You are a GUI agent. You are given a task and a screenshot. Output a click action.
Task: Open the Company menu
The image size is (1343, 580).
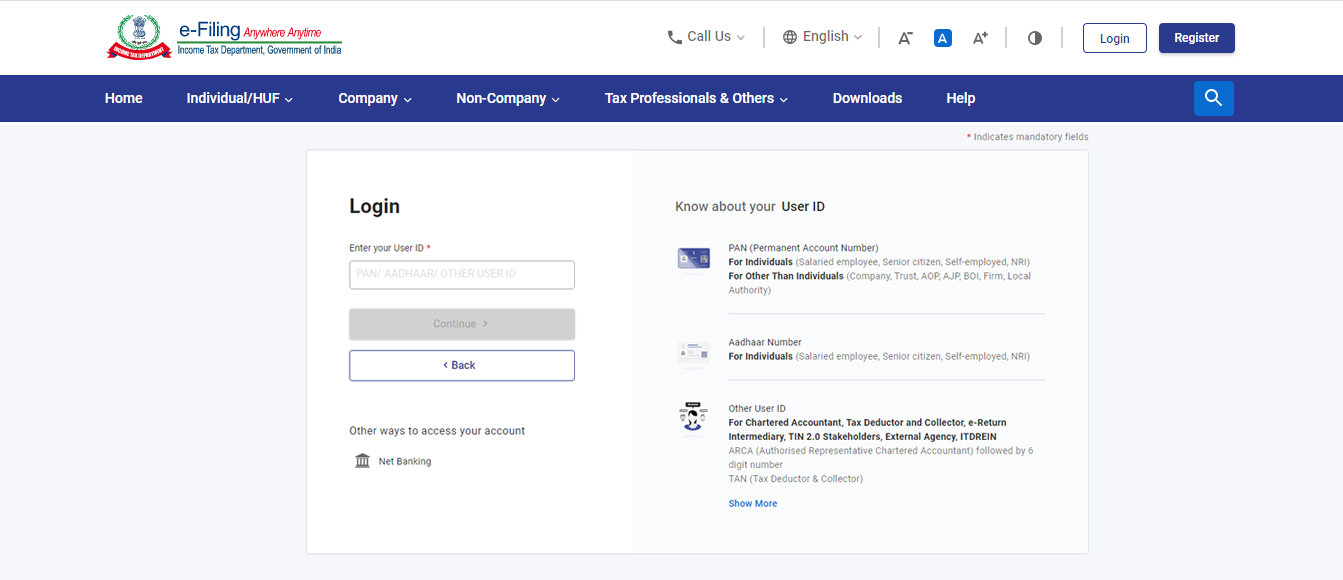tap(374, 98)
